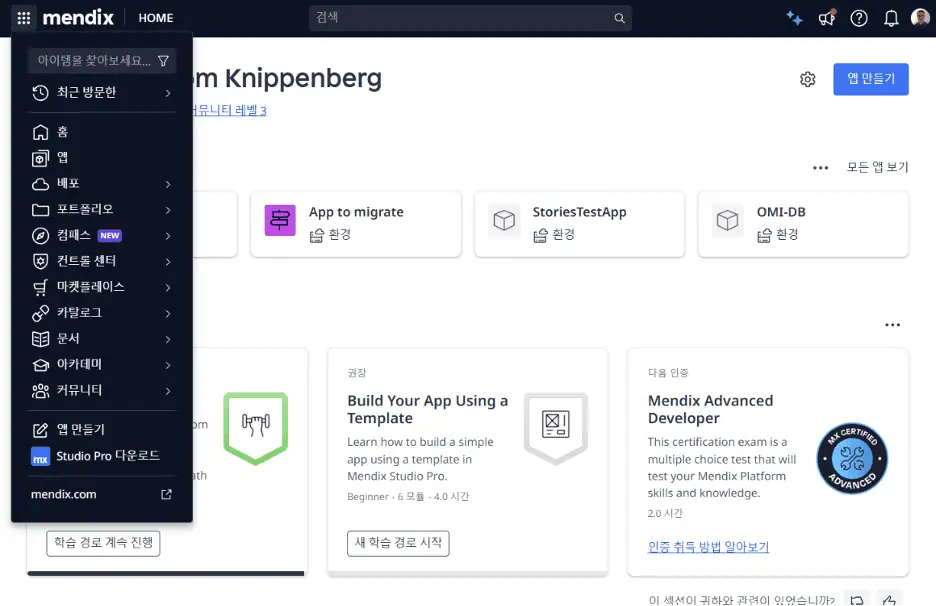Expand the 문서 submenu arrow
This screenshot has width=936, height=606.
pyautogui.click(x=168, y=340)
